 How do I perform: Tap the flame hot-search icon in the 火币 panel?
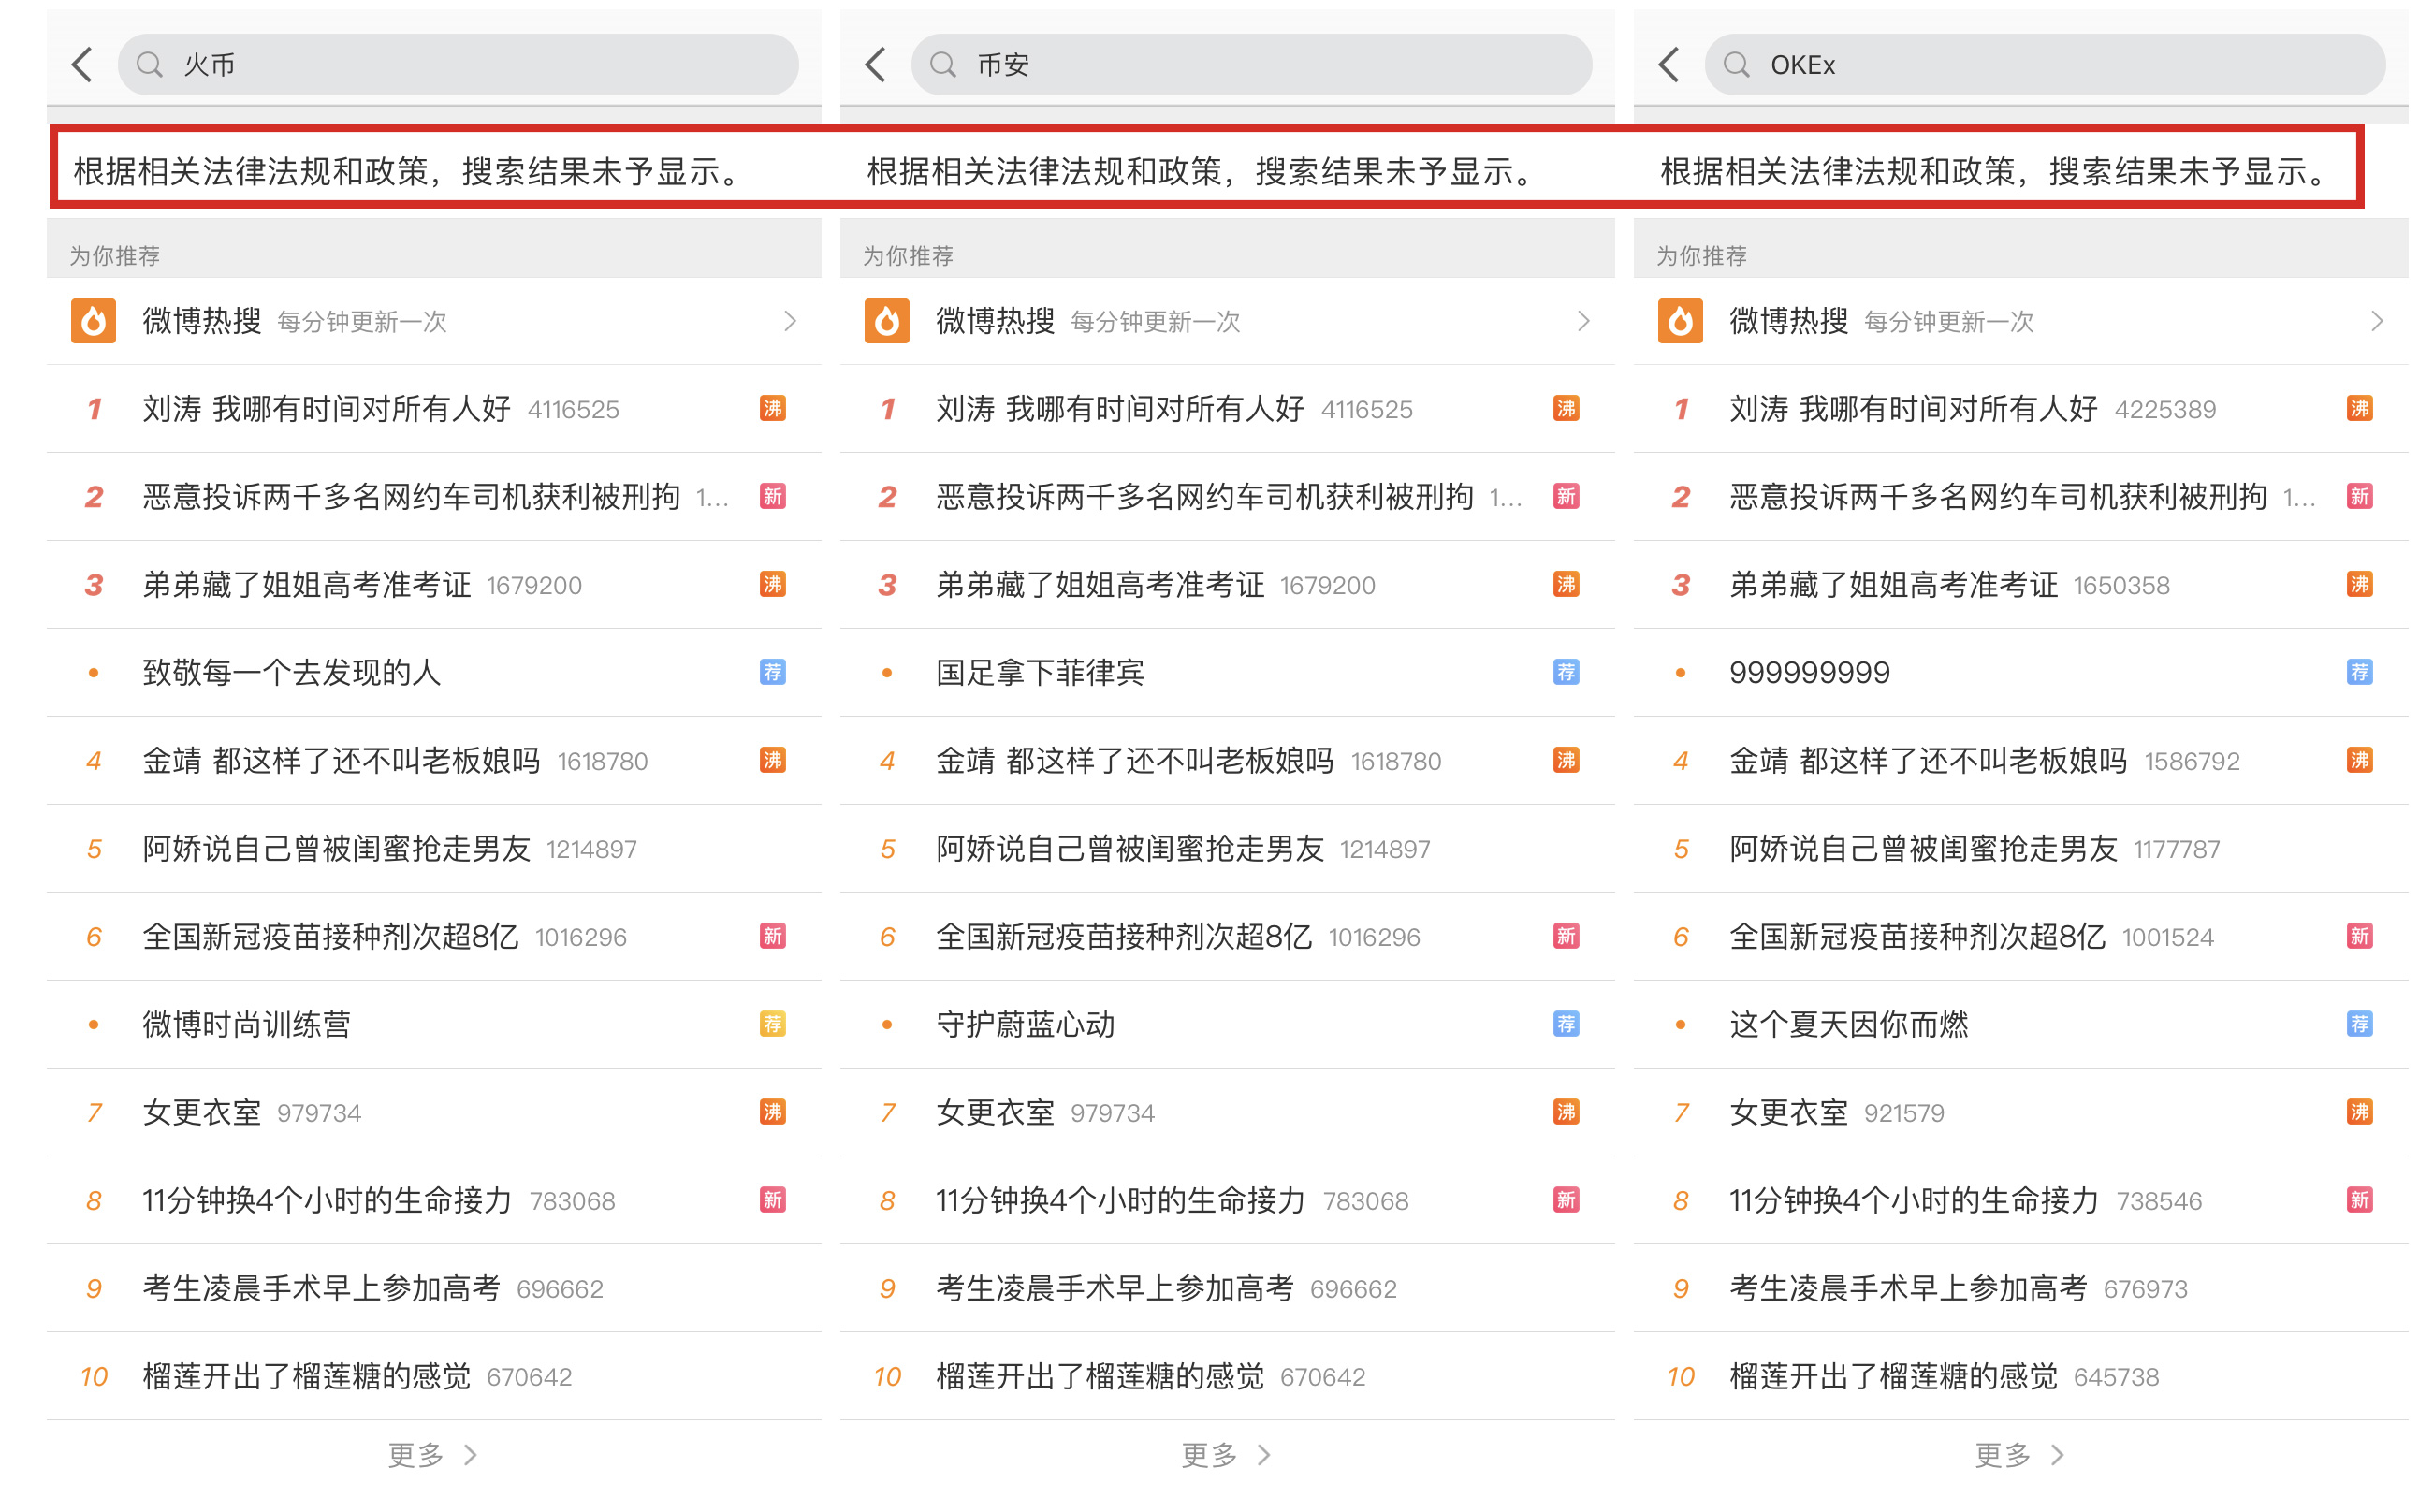93,321
